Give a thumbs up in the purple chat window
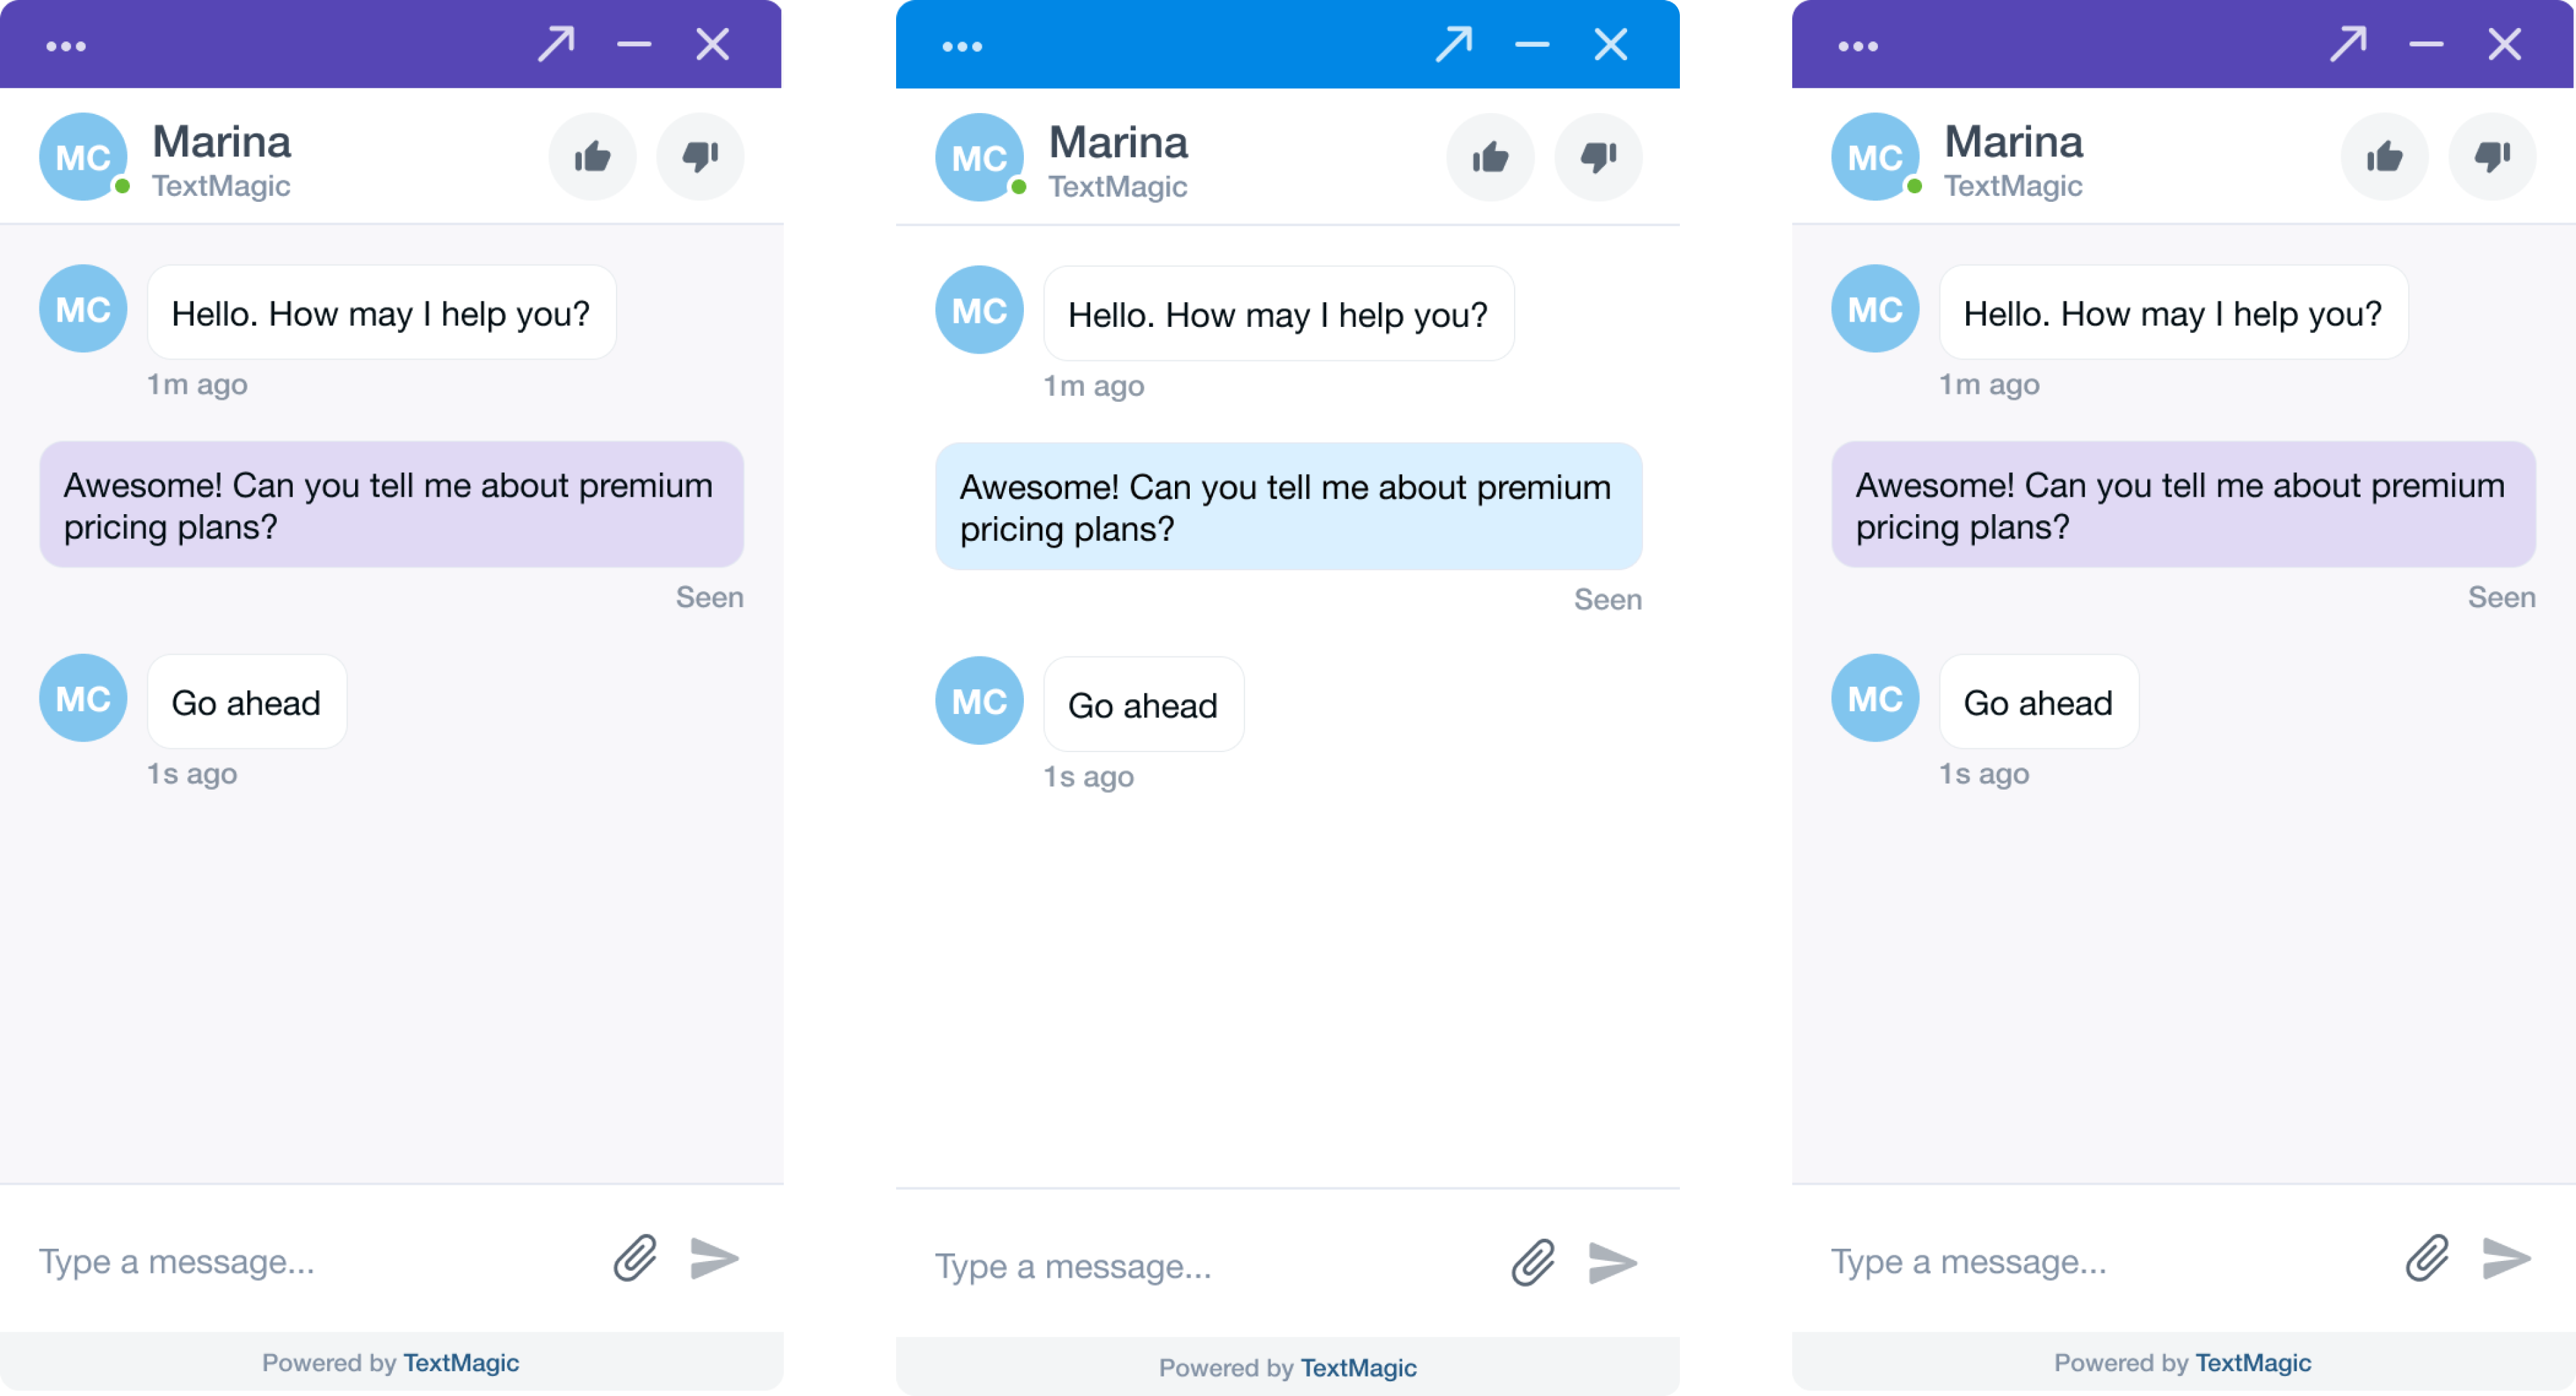Image resolution: width=2576 pixels, height=1396 pixels. point(592,156)
